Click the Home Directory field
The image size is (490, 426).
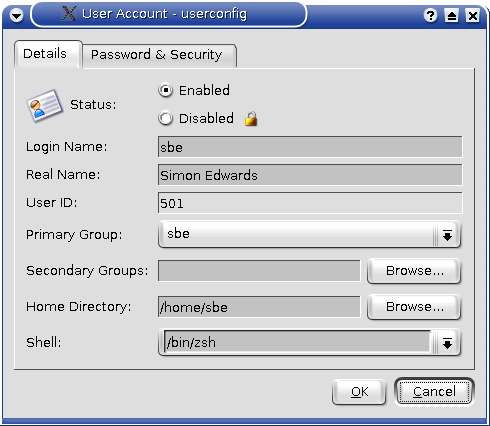coord(259,307)
